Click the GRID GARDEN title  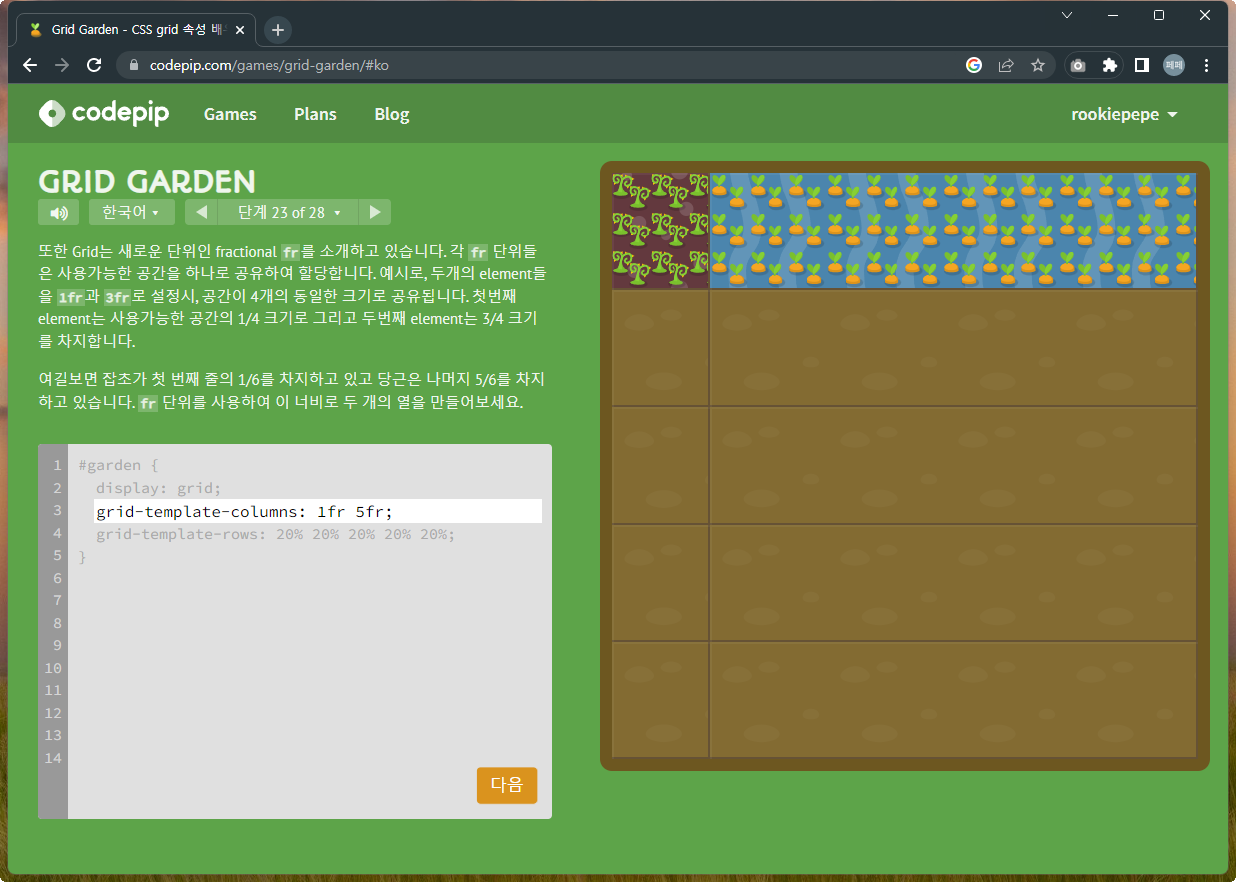tap(147, 181)
